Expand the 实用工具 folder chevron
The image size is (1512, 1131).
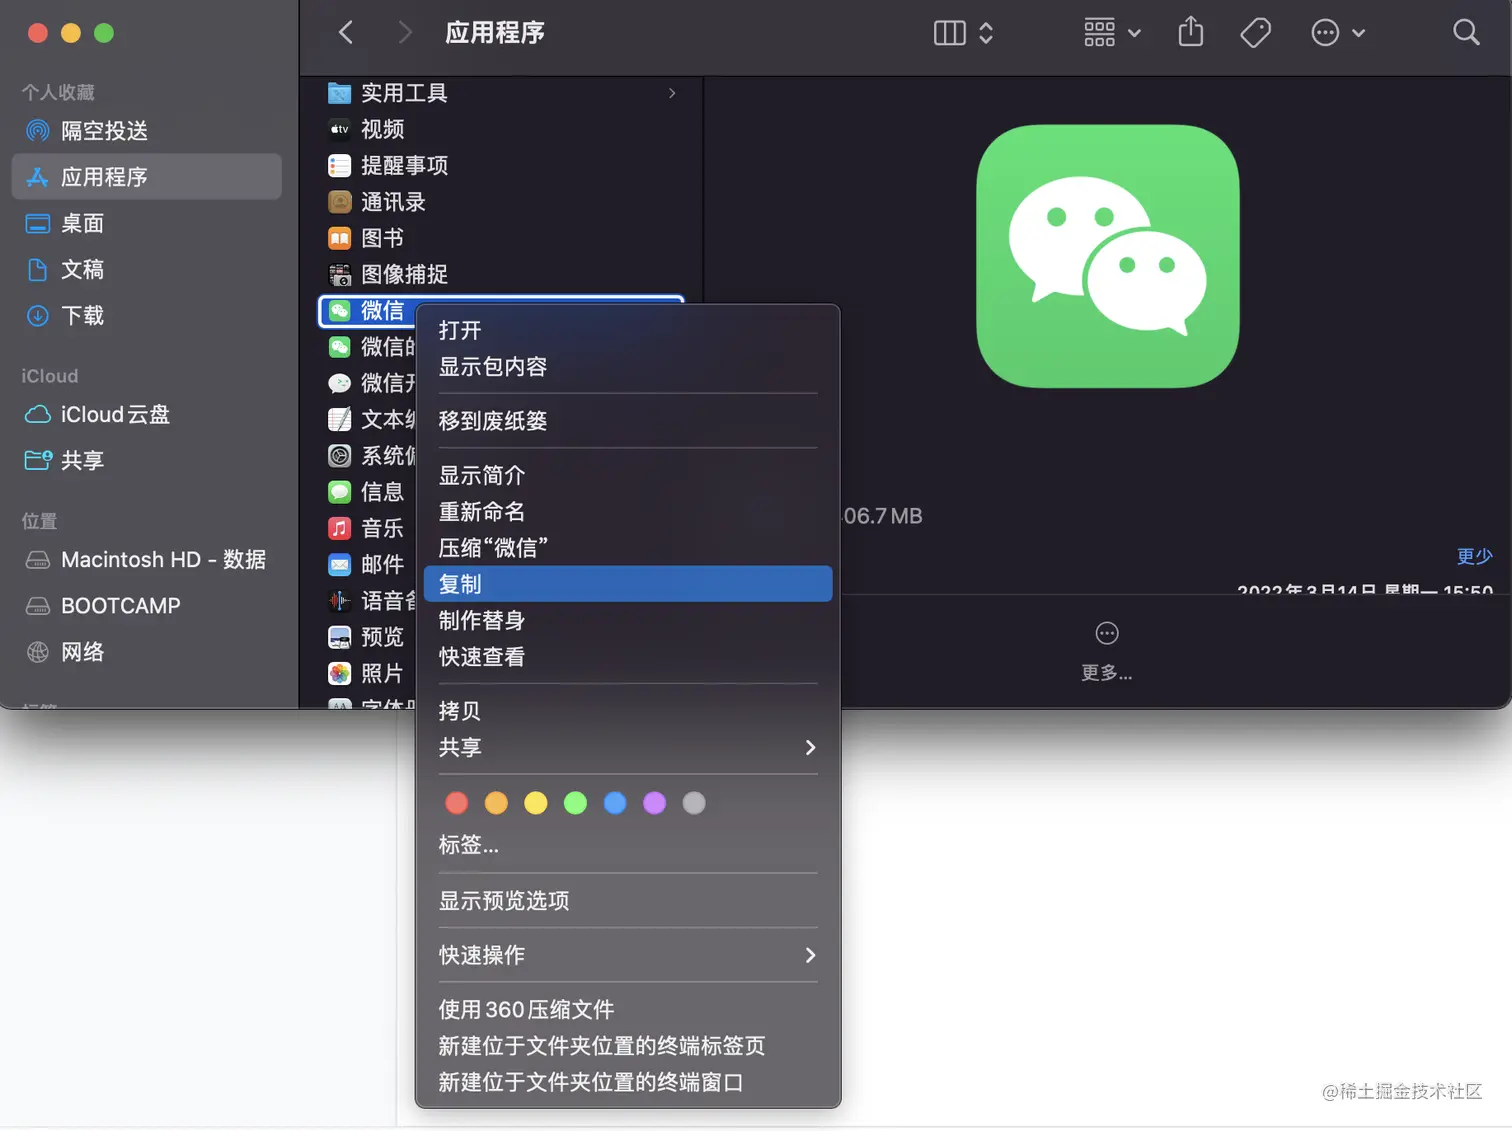point(672,93)
